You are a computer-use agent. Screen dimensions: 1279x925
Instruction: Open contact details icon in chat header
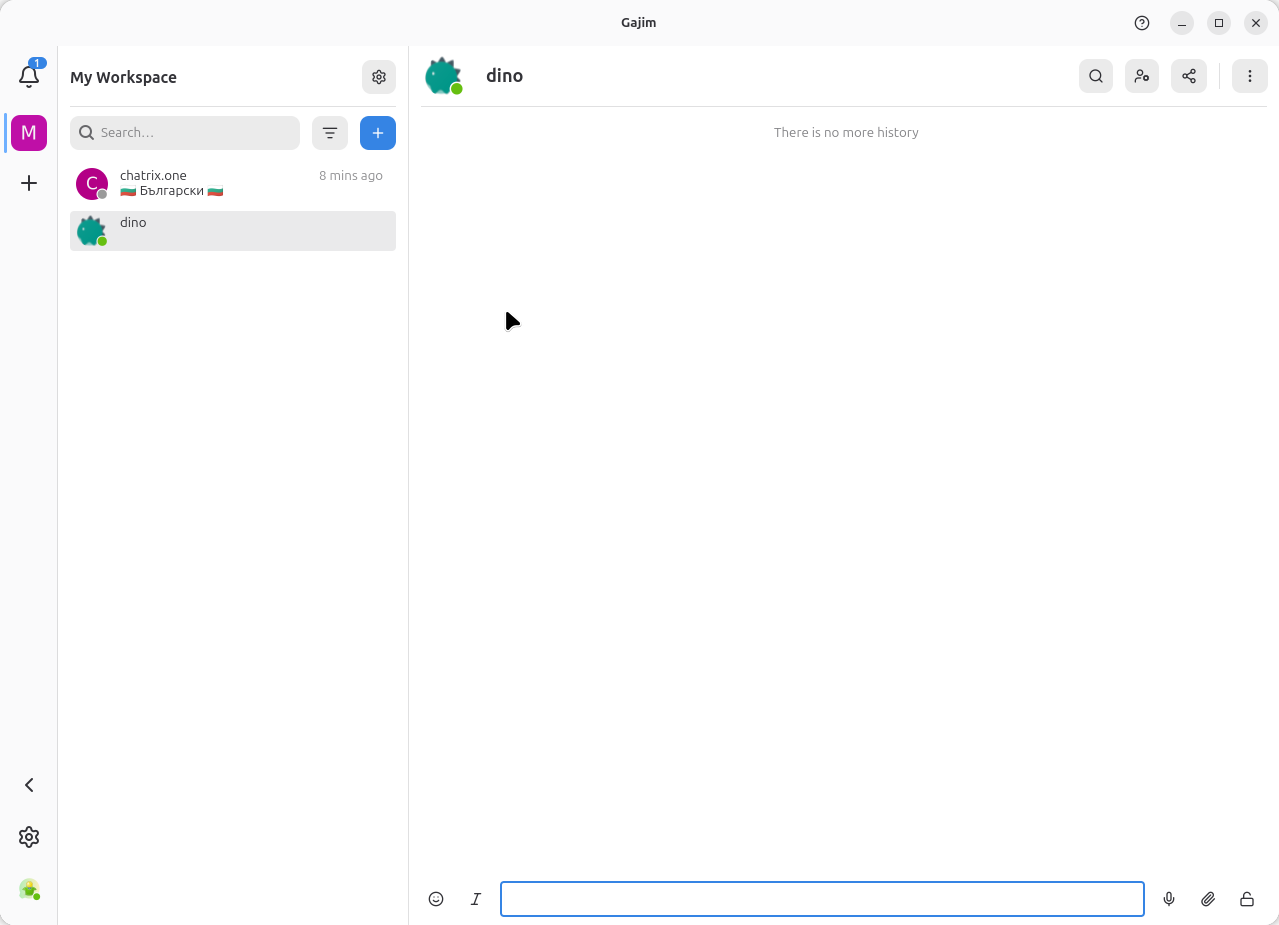pos(1142,76)
